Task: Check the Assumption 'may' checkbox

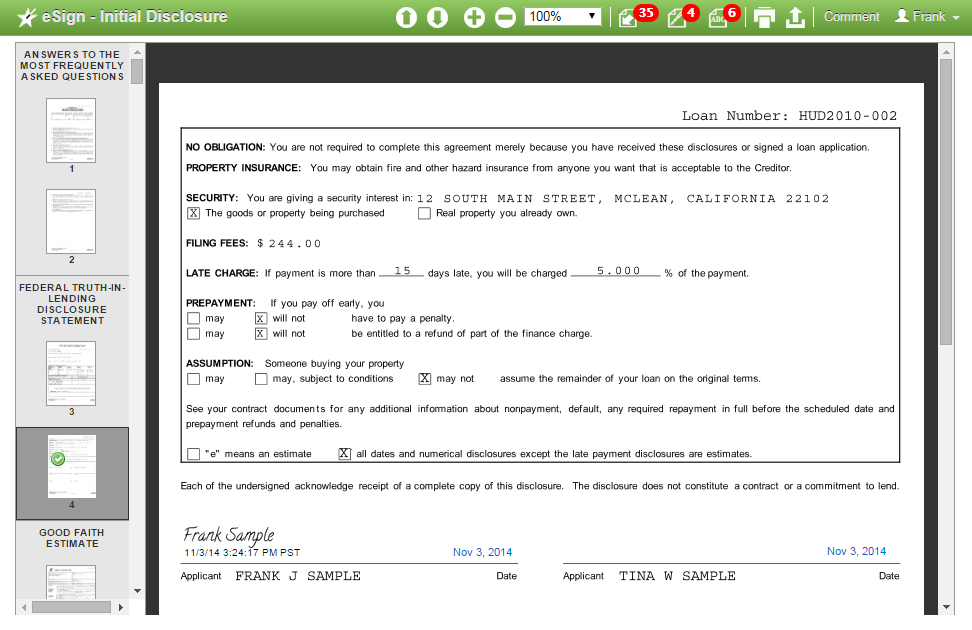Action: point(193,379)
